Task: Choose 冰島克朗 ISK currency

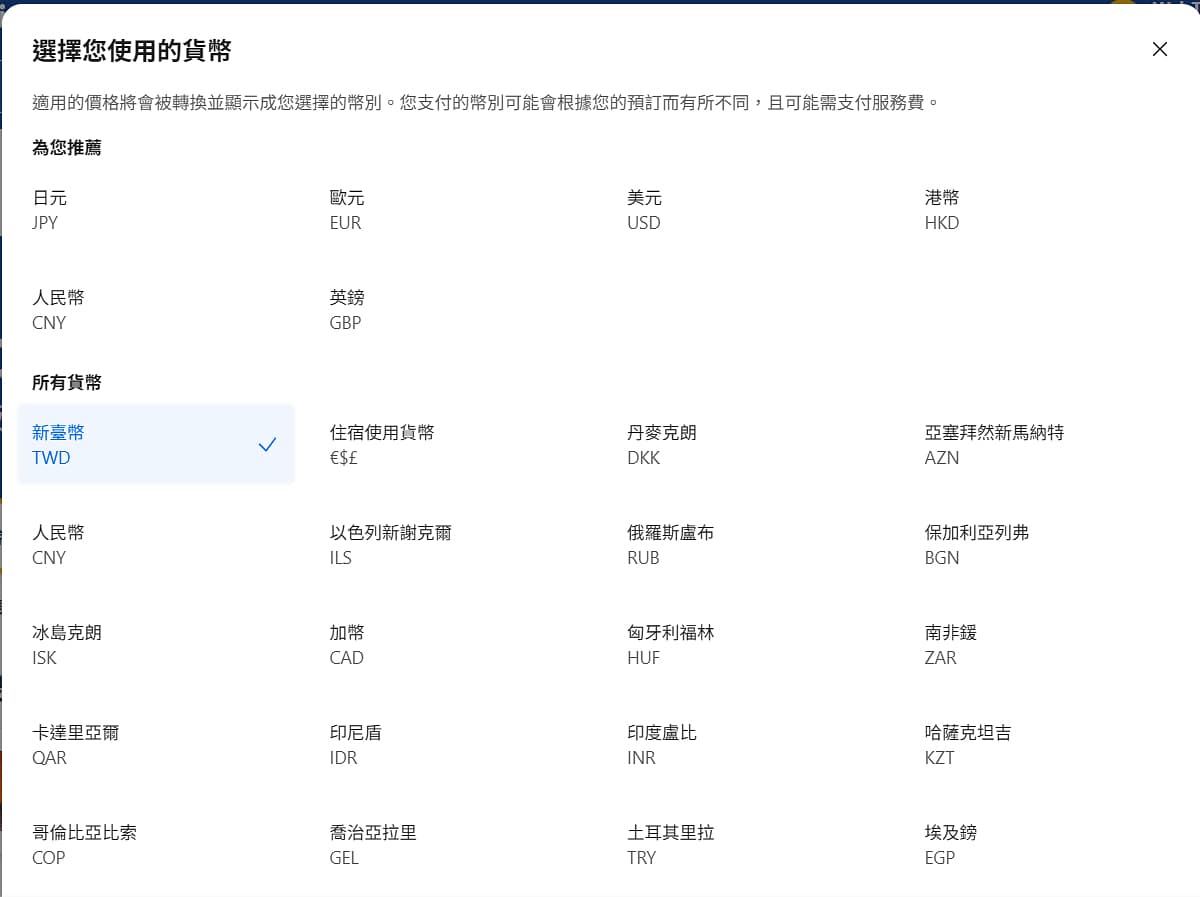Action: click(x=67, y=645)
